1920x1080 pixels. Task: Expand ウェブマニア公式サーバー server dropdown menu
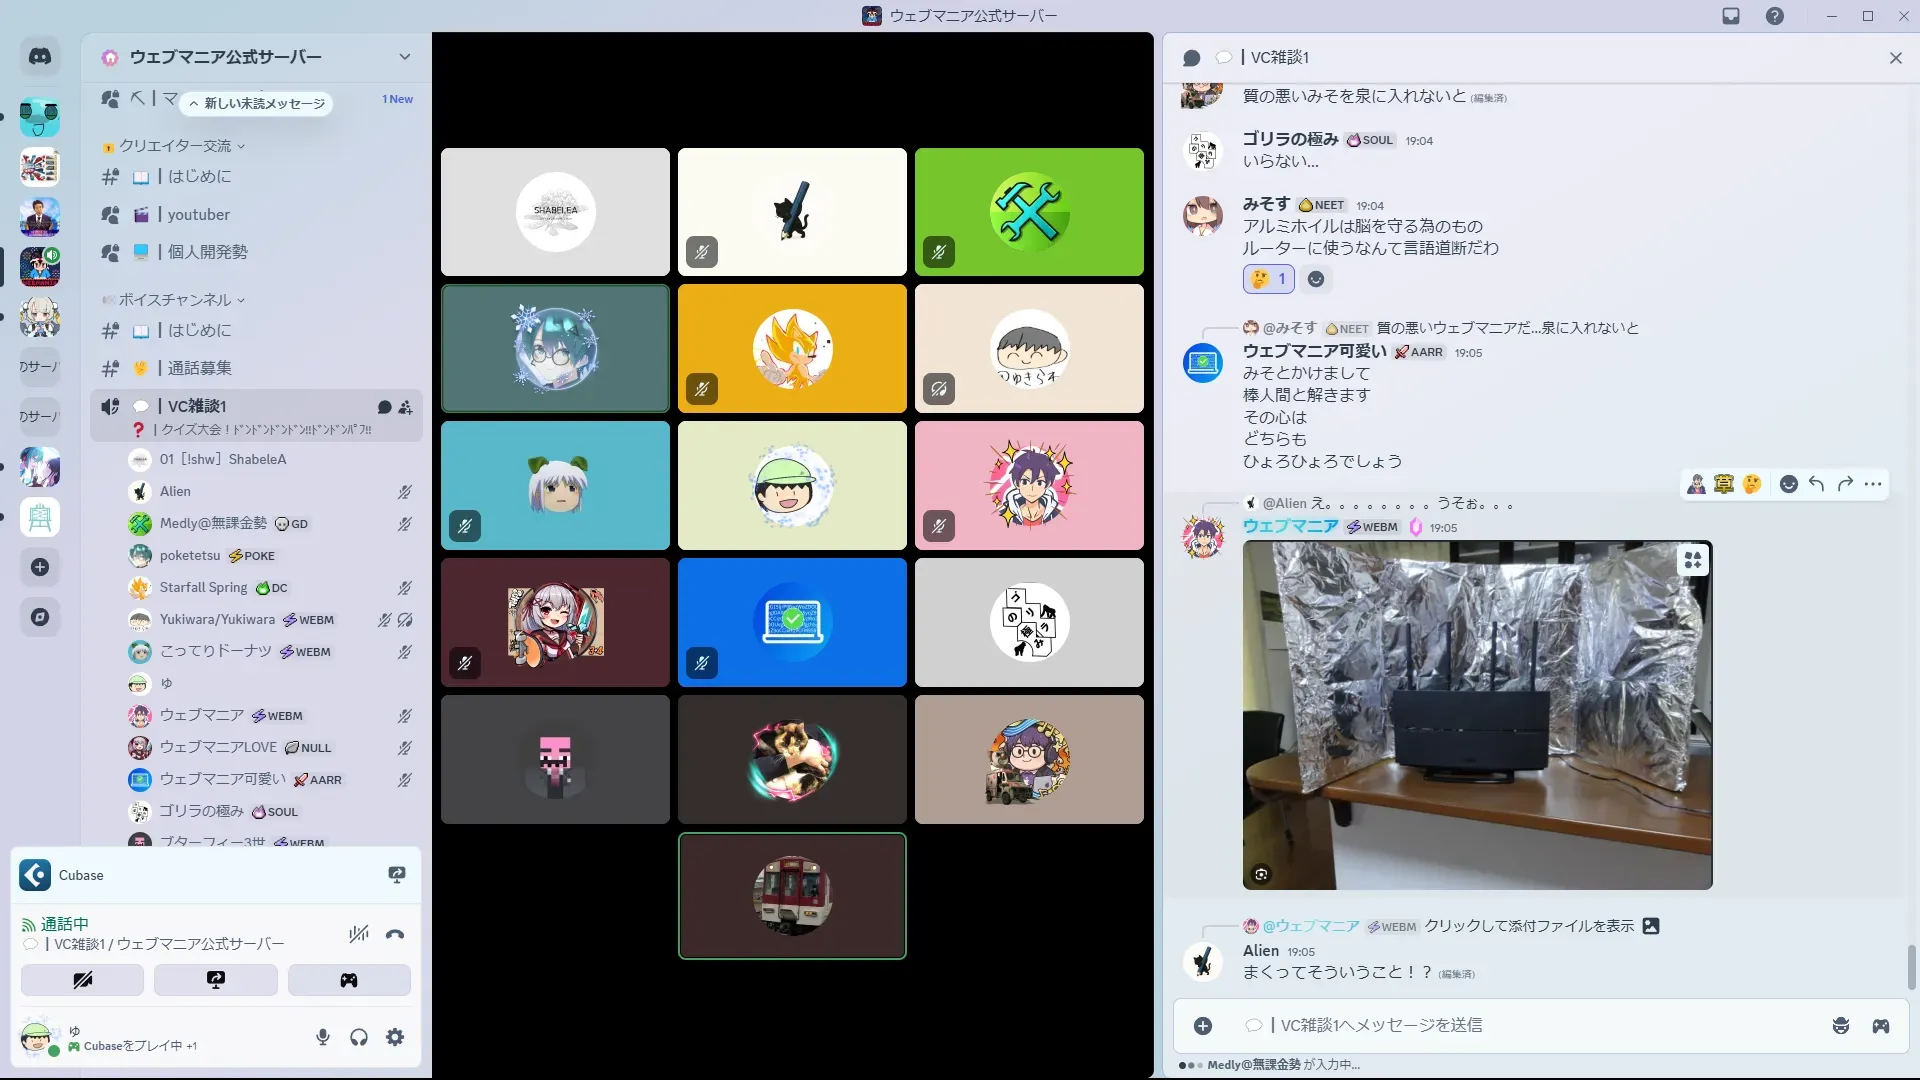(x=404, y=57)
